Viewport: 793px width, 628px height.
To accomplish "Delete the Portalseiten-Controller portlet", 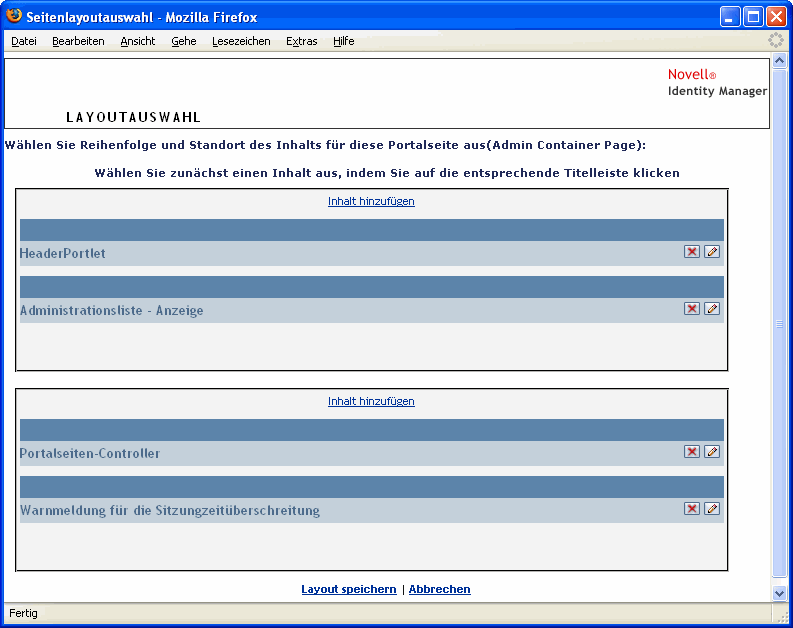I will coord(691,452).
